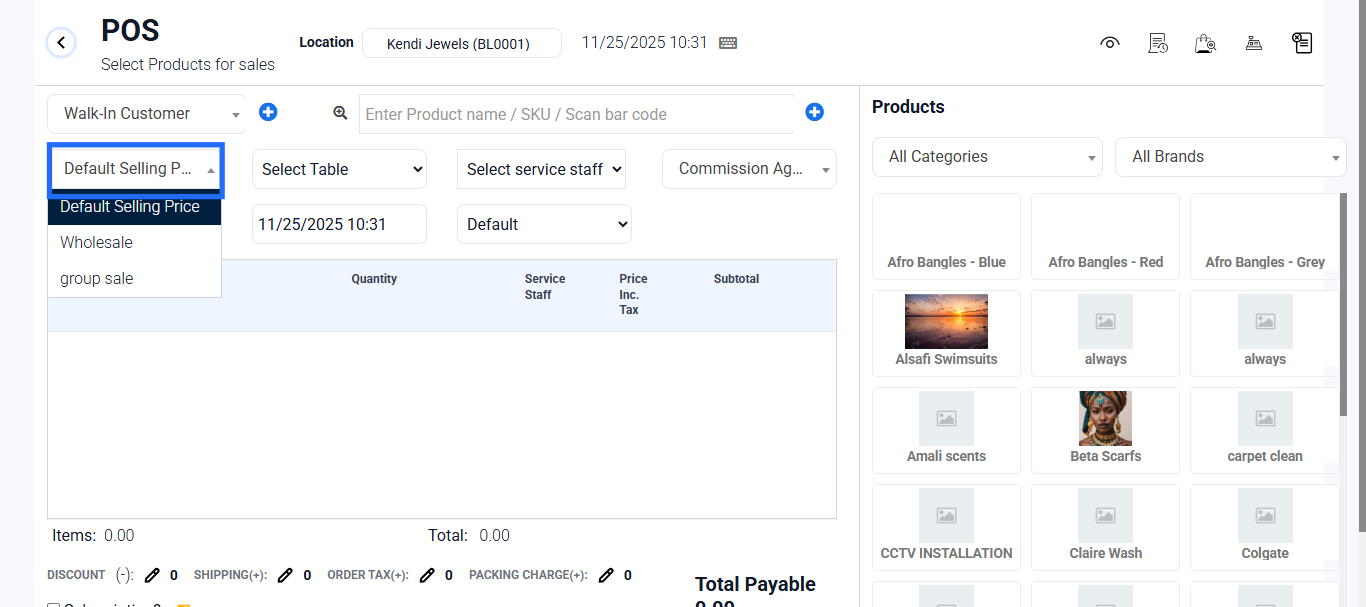Click the eye view icon in header
This screenshot has width=1366, height=607.
[1109, 43]
